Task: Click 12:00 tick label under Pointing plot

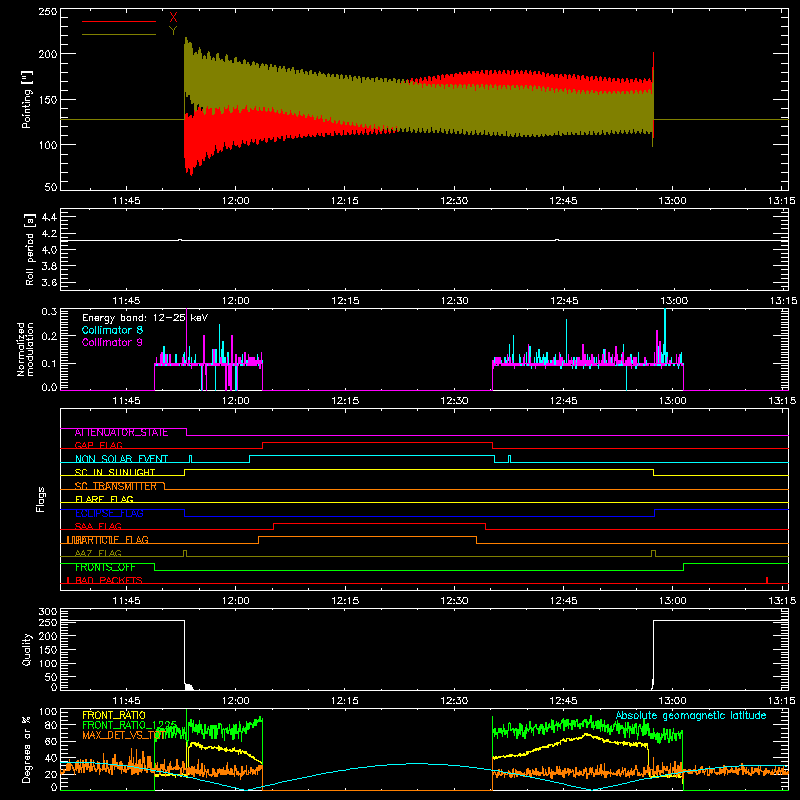Action: pos(235,201)
